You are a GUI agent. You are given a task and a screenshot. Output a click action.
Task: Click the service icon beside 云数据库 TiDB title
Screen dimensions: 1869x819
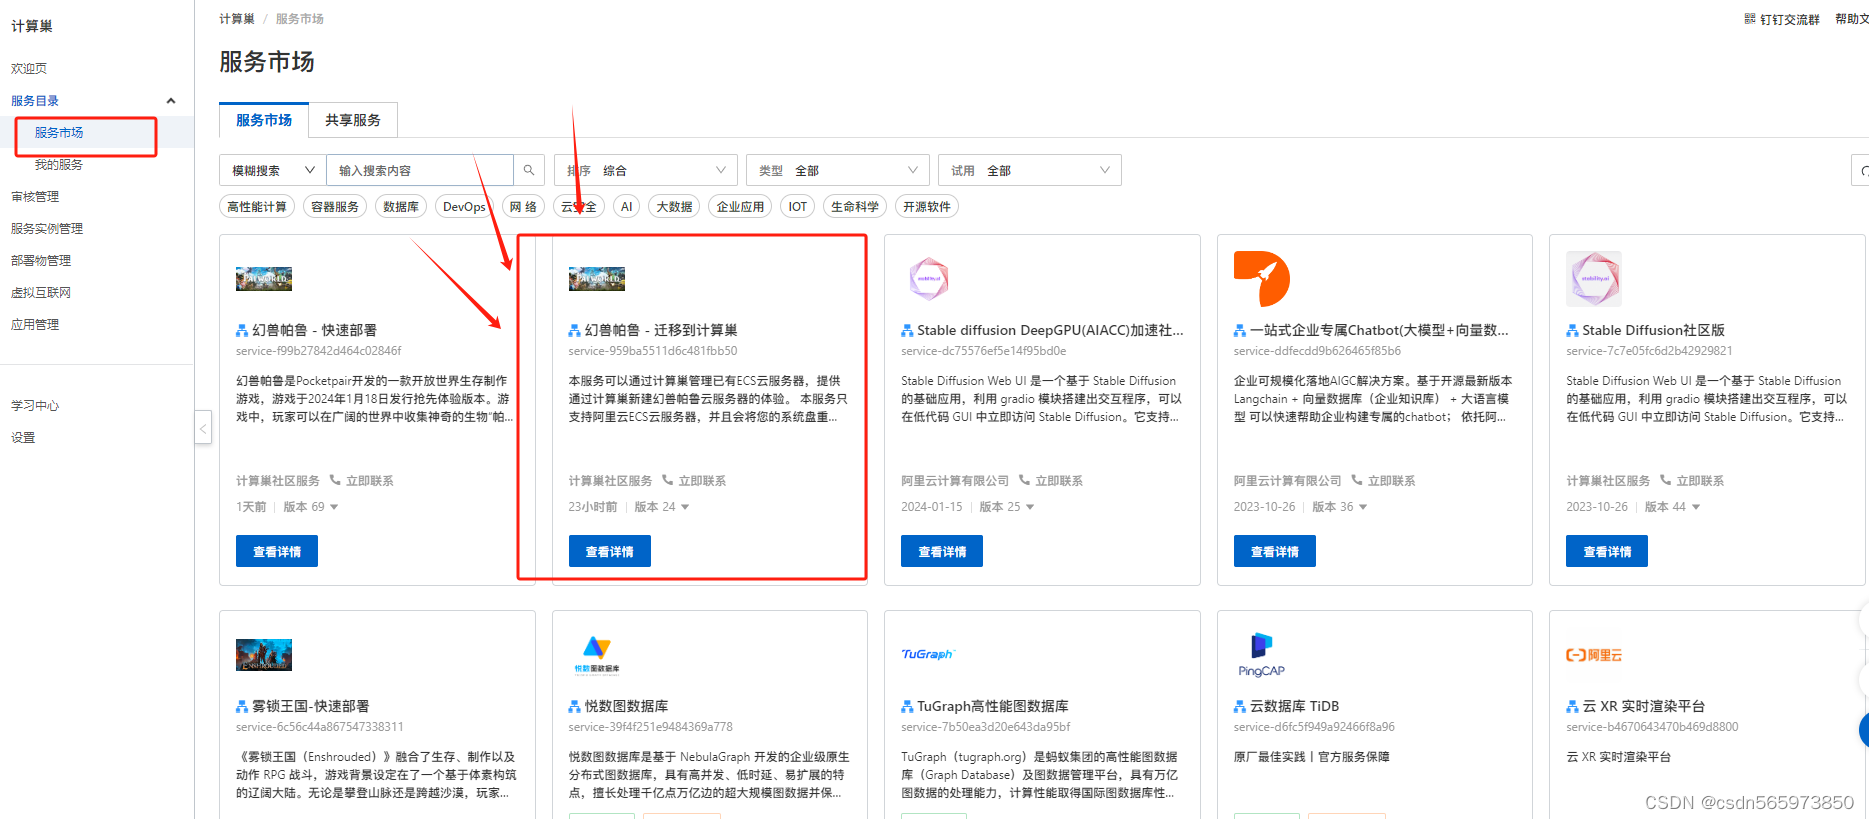[x=1240, y=706]
